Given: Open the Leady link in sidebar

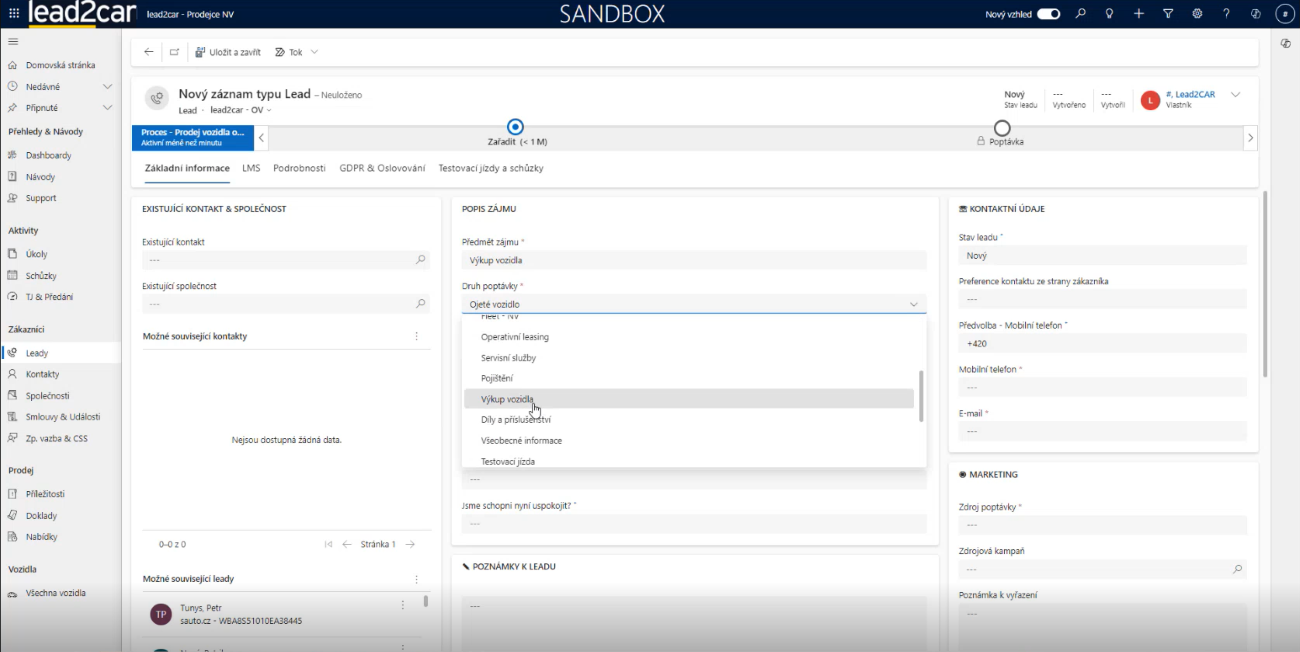Looking at the screenshot, I should (x=37, y=353).
